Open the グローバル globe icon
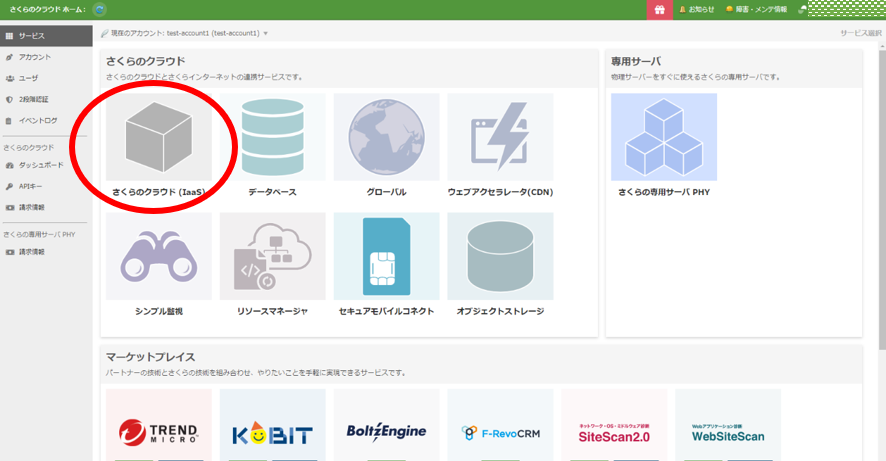 [386, 137]
